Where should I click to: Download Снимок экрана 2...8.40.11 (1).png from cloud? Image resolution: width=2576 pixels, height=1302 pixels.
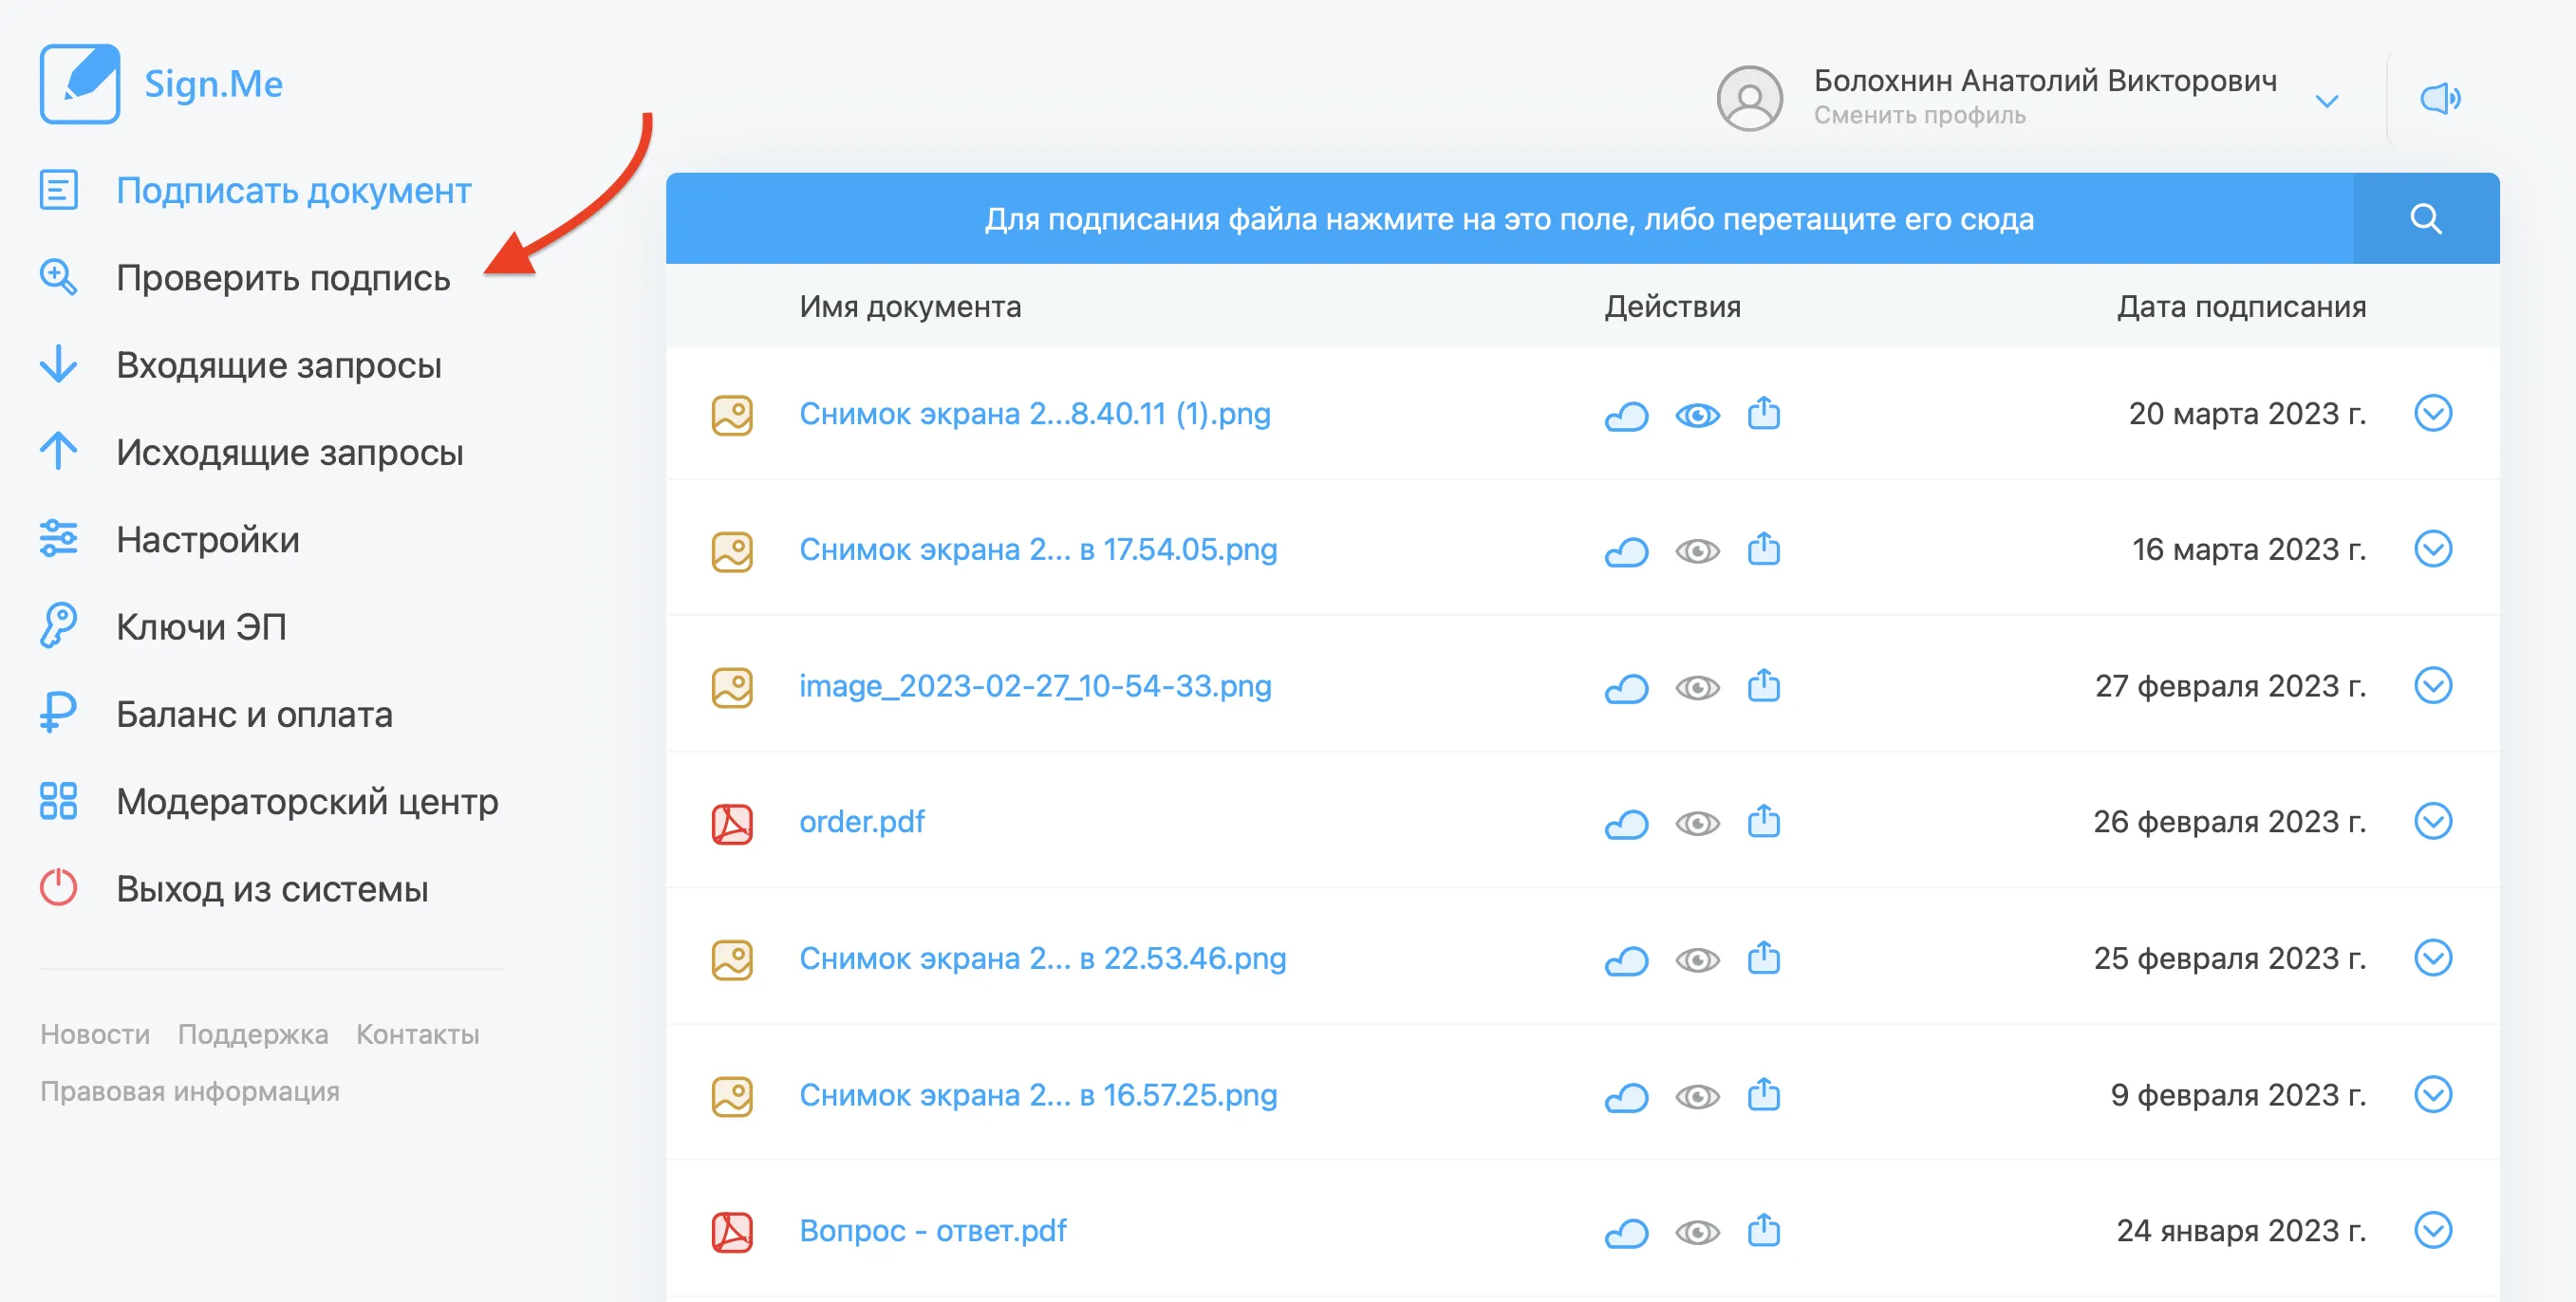1626,415
